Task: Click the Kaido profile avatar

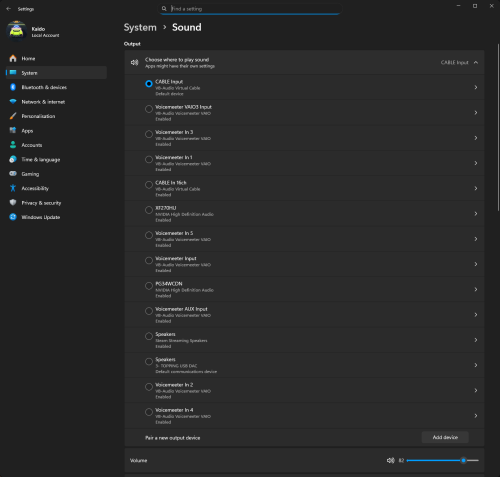Action: (x=16, y=31)
